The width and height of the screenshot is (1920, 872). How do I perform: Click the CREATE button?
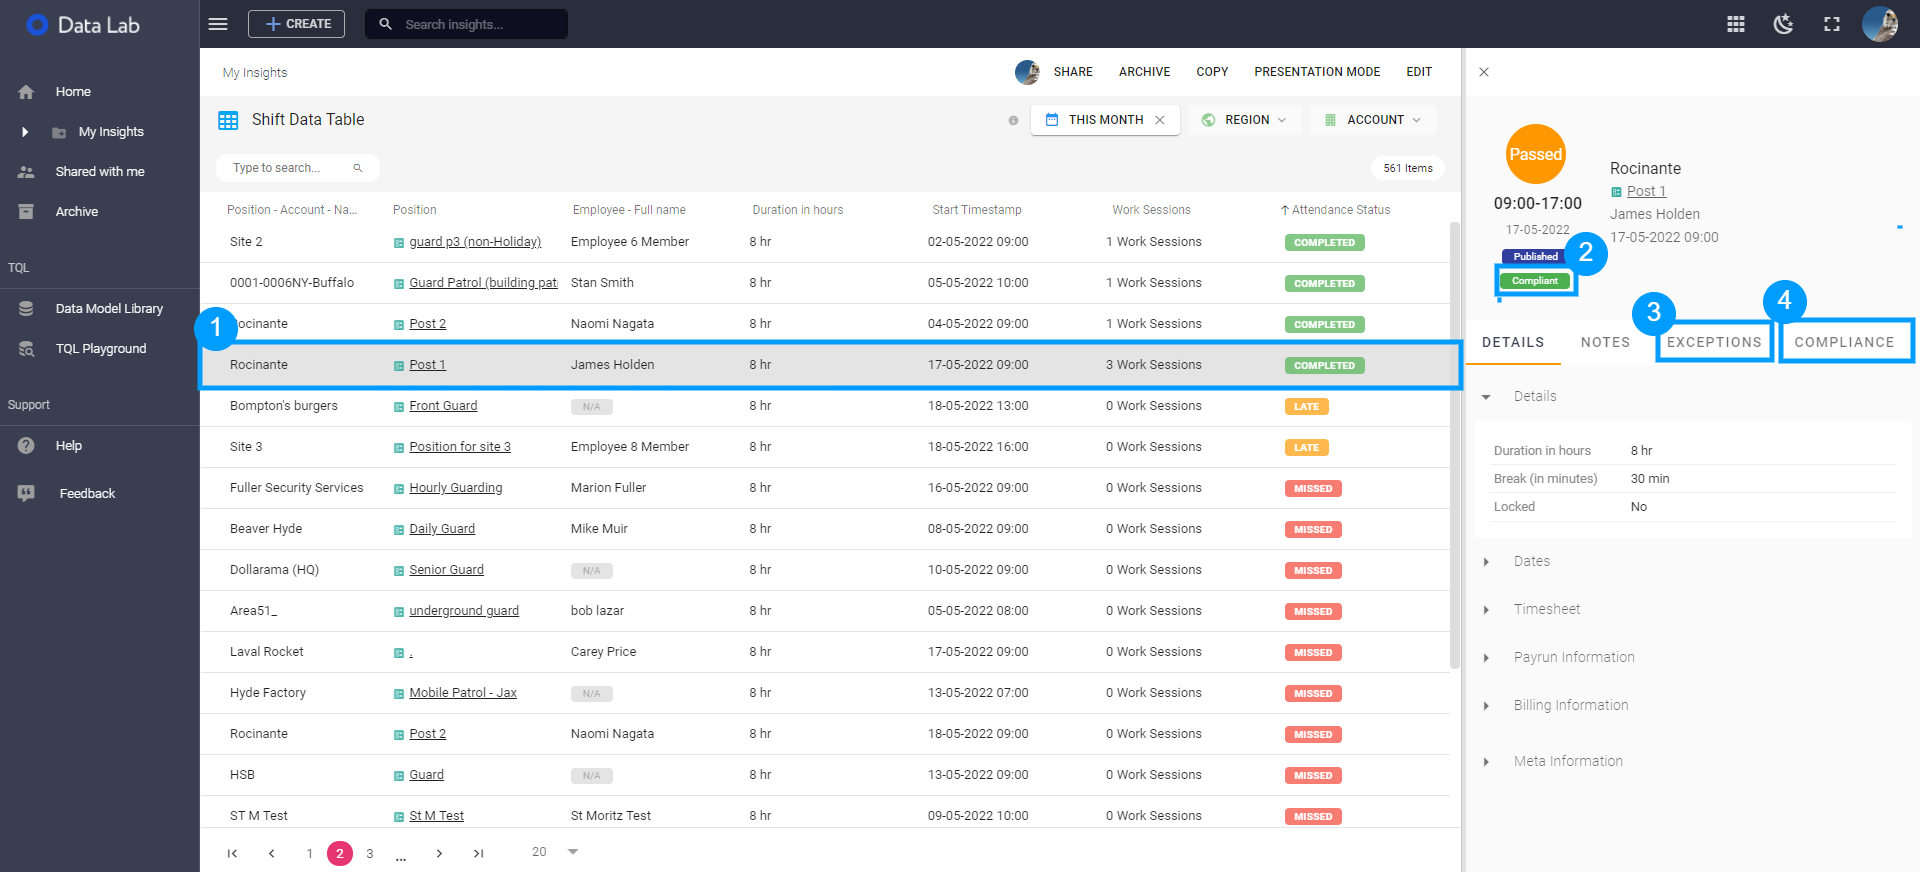point(297,24)
